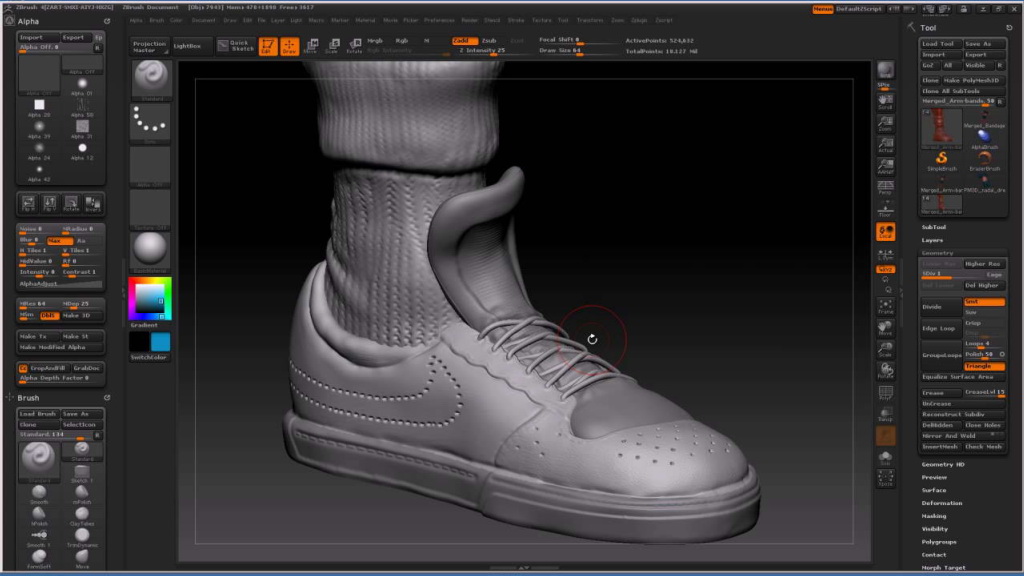Open the Document menu
This screenshot has width=1024, height=576.
click(x=203, y=20)
